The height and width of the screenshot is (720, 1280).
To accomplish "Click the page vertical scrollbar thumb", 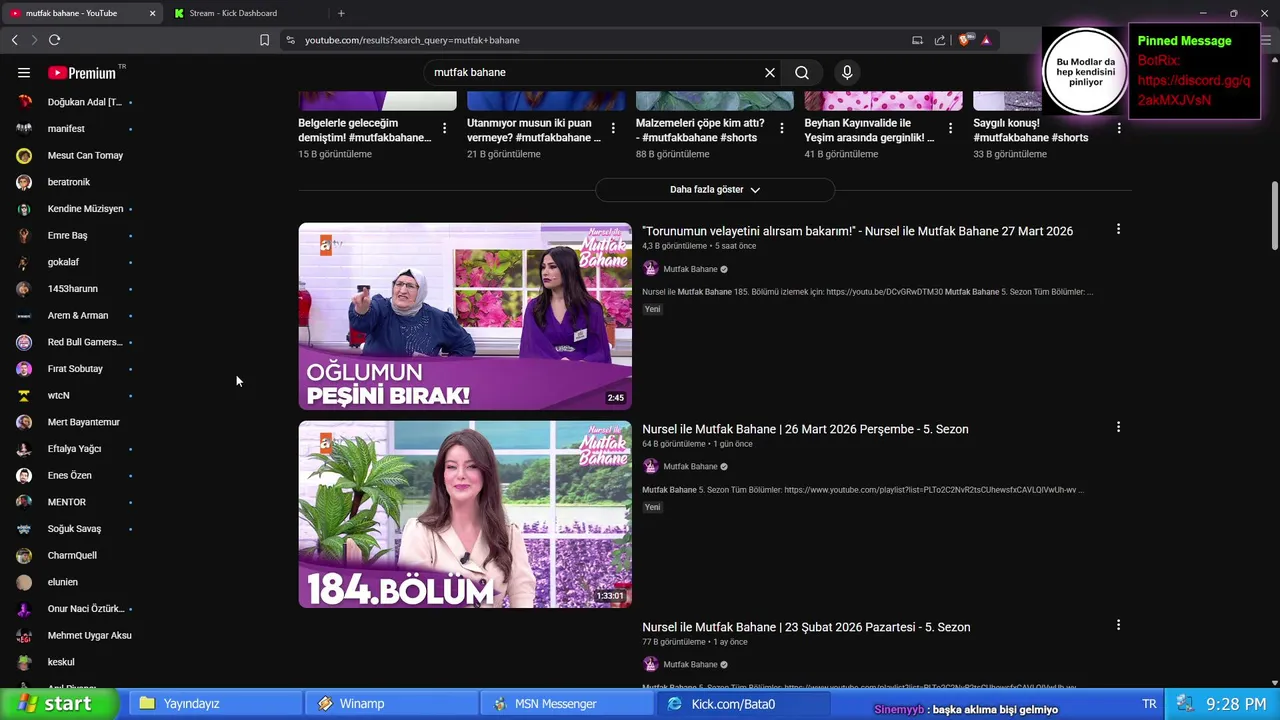I will click(1274, 216).
